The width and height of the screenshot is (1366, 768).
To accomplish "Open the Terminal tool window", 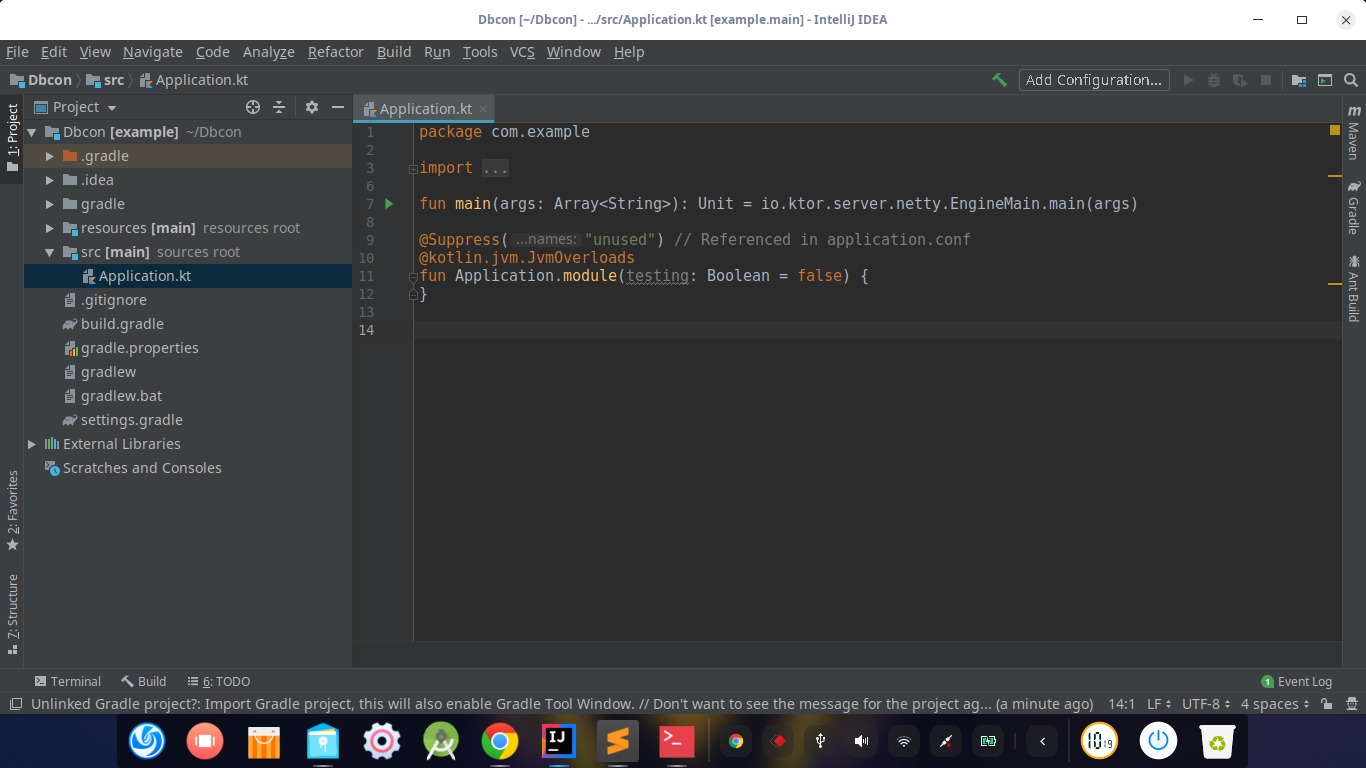I will tap(68, 681).
